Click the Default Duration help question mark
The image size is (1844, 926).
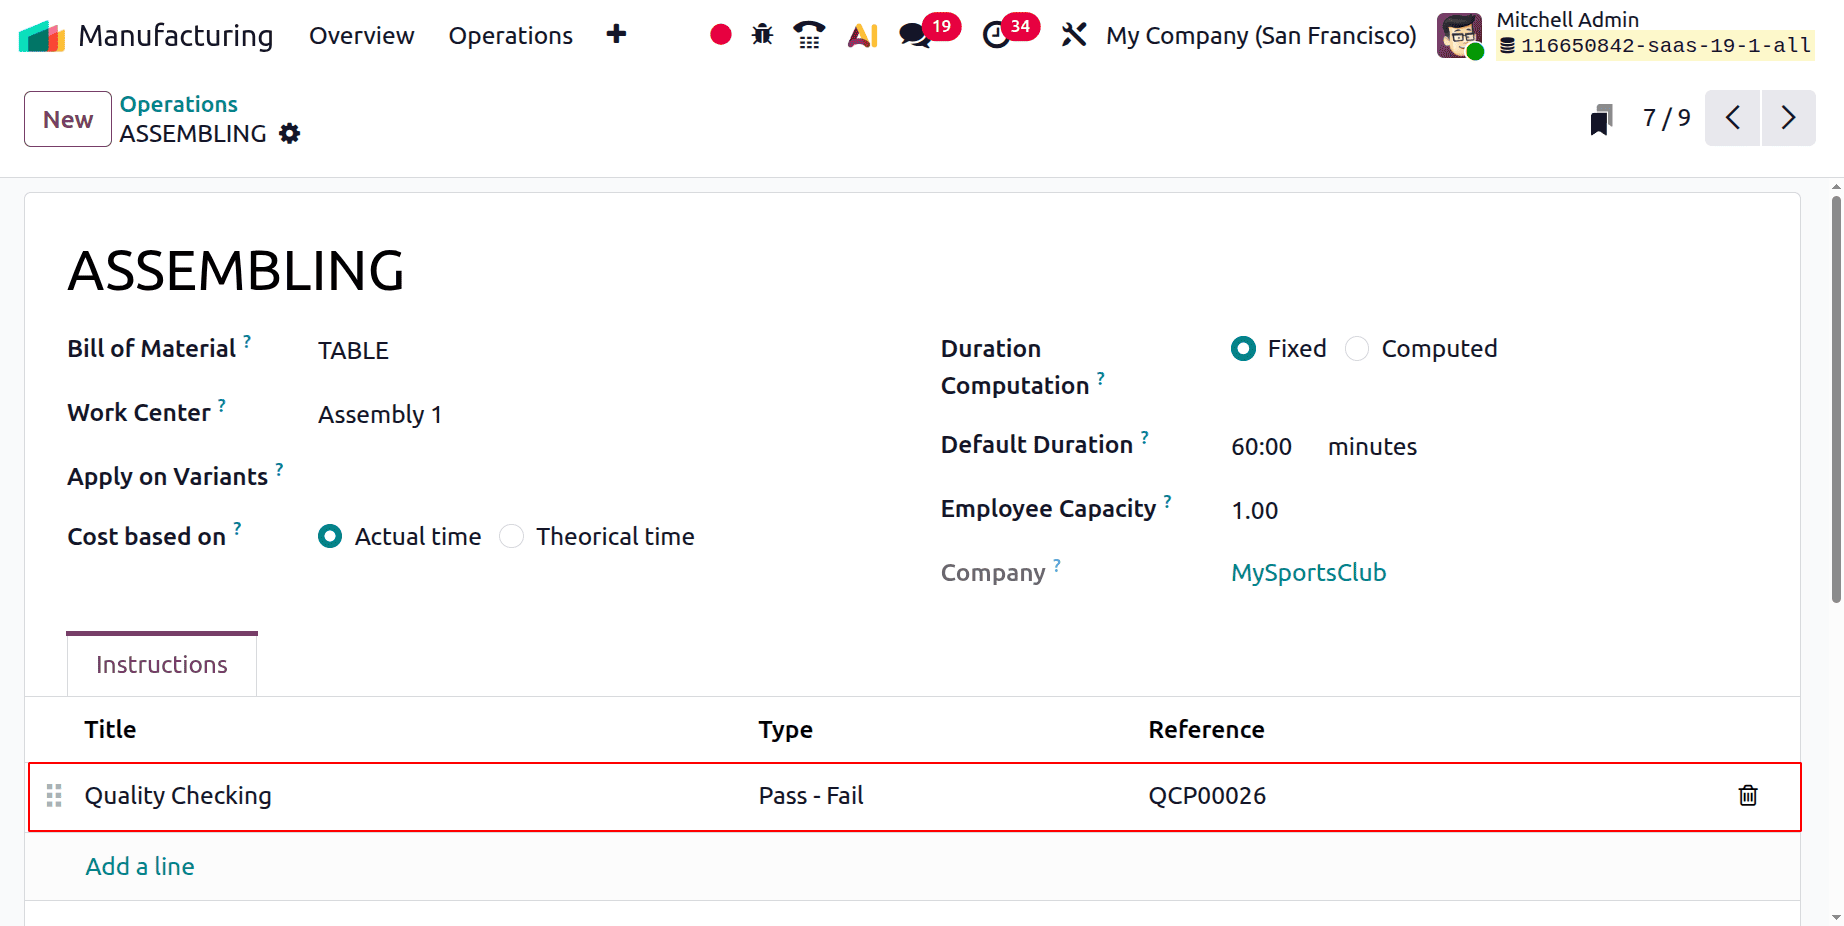point(1145,436)
